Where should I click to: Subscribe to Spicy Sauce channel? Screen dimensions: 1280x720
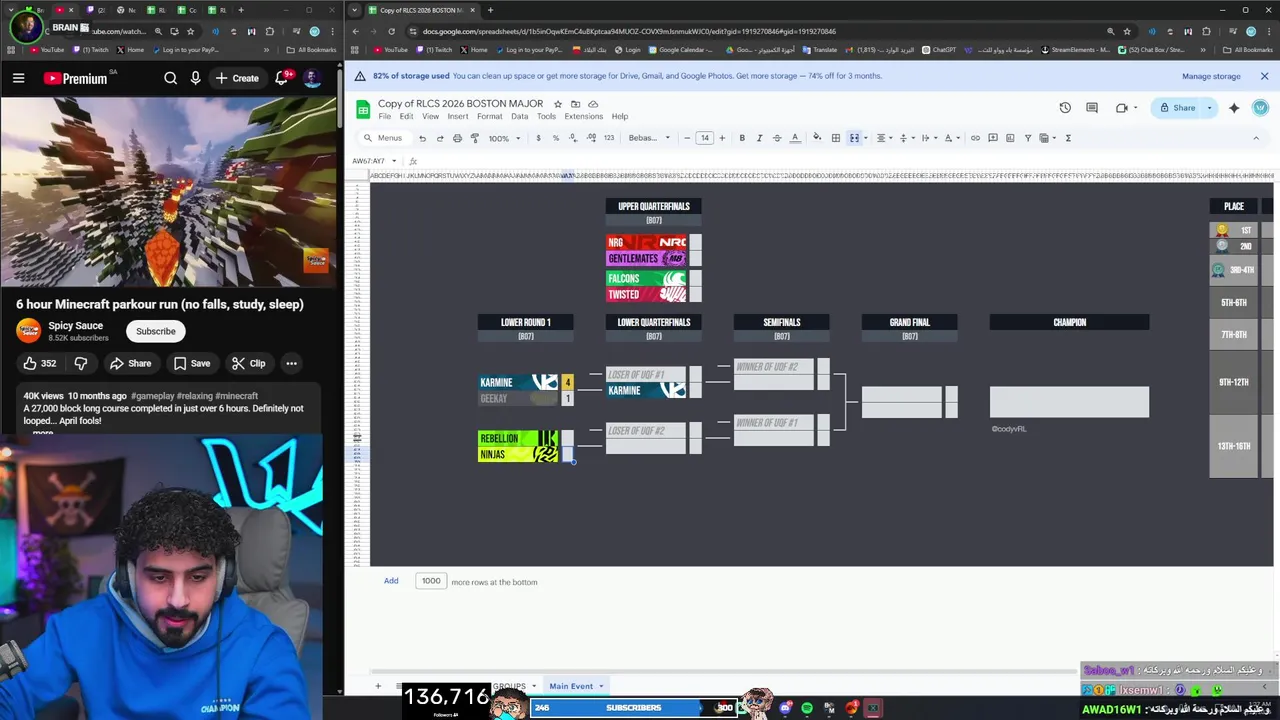[x=155, y=331]
